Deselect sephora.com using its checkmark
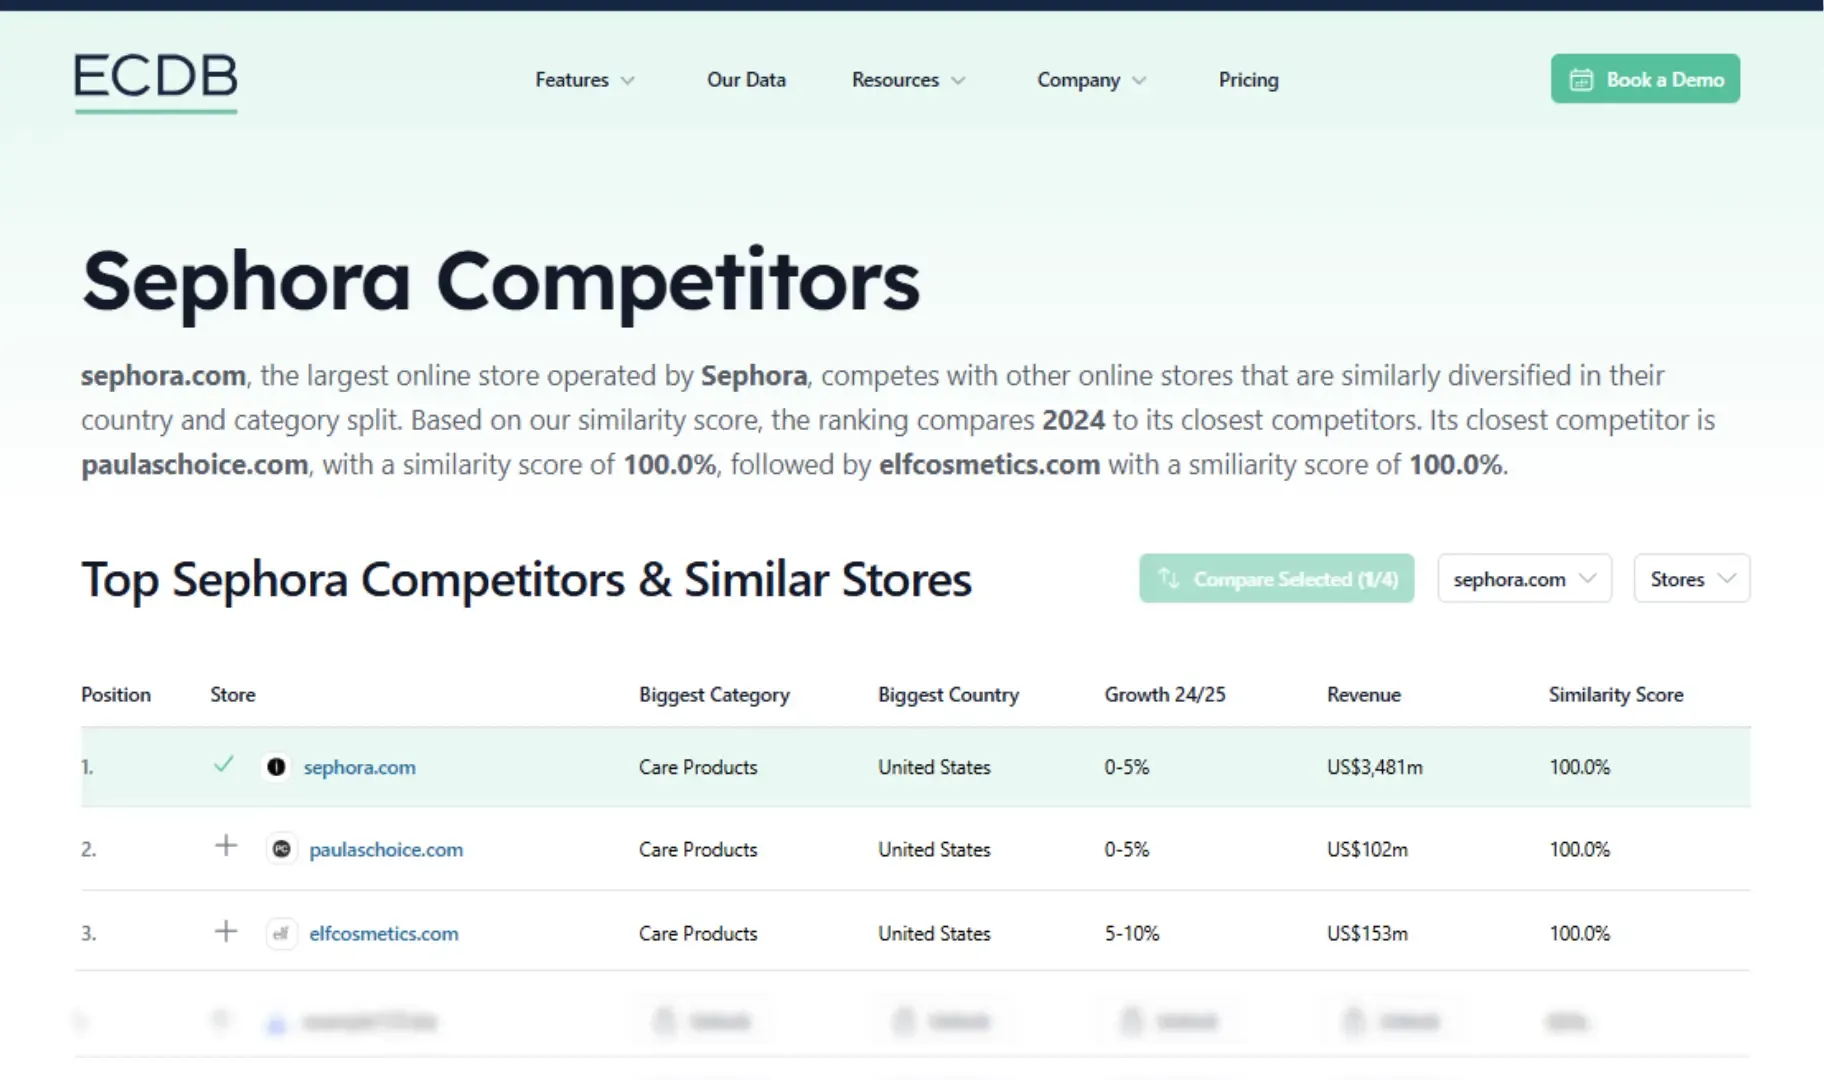Viewport: 1824px width, 1080px height. pos(224,765)
